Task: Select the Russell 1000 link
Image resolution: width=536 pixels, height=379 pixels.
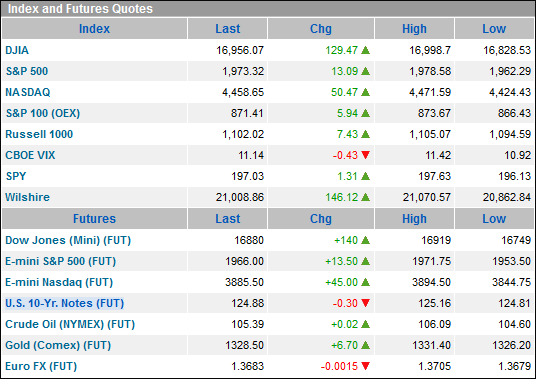Action: [x=39, y=134]
